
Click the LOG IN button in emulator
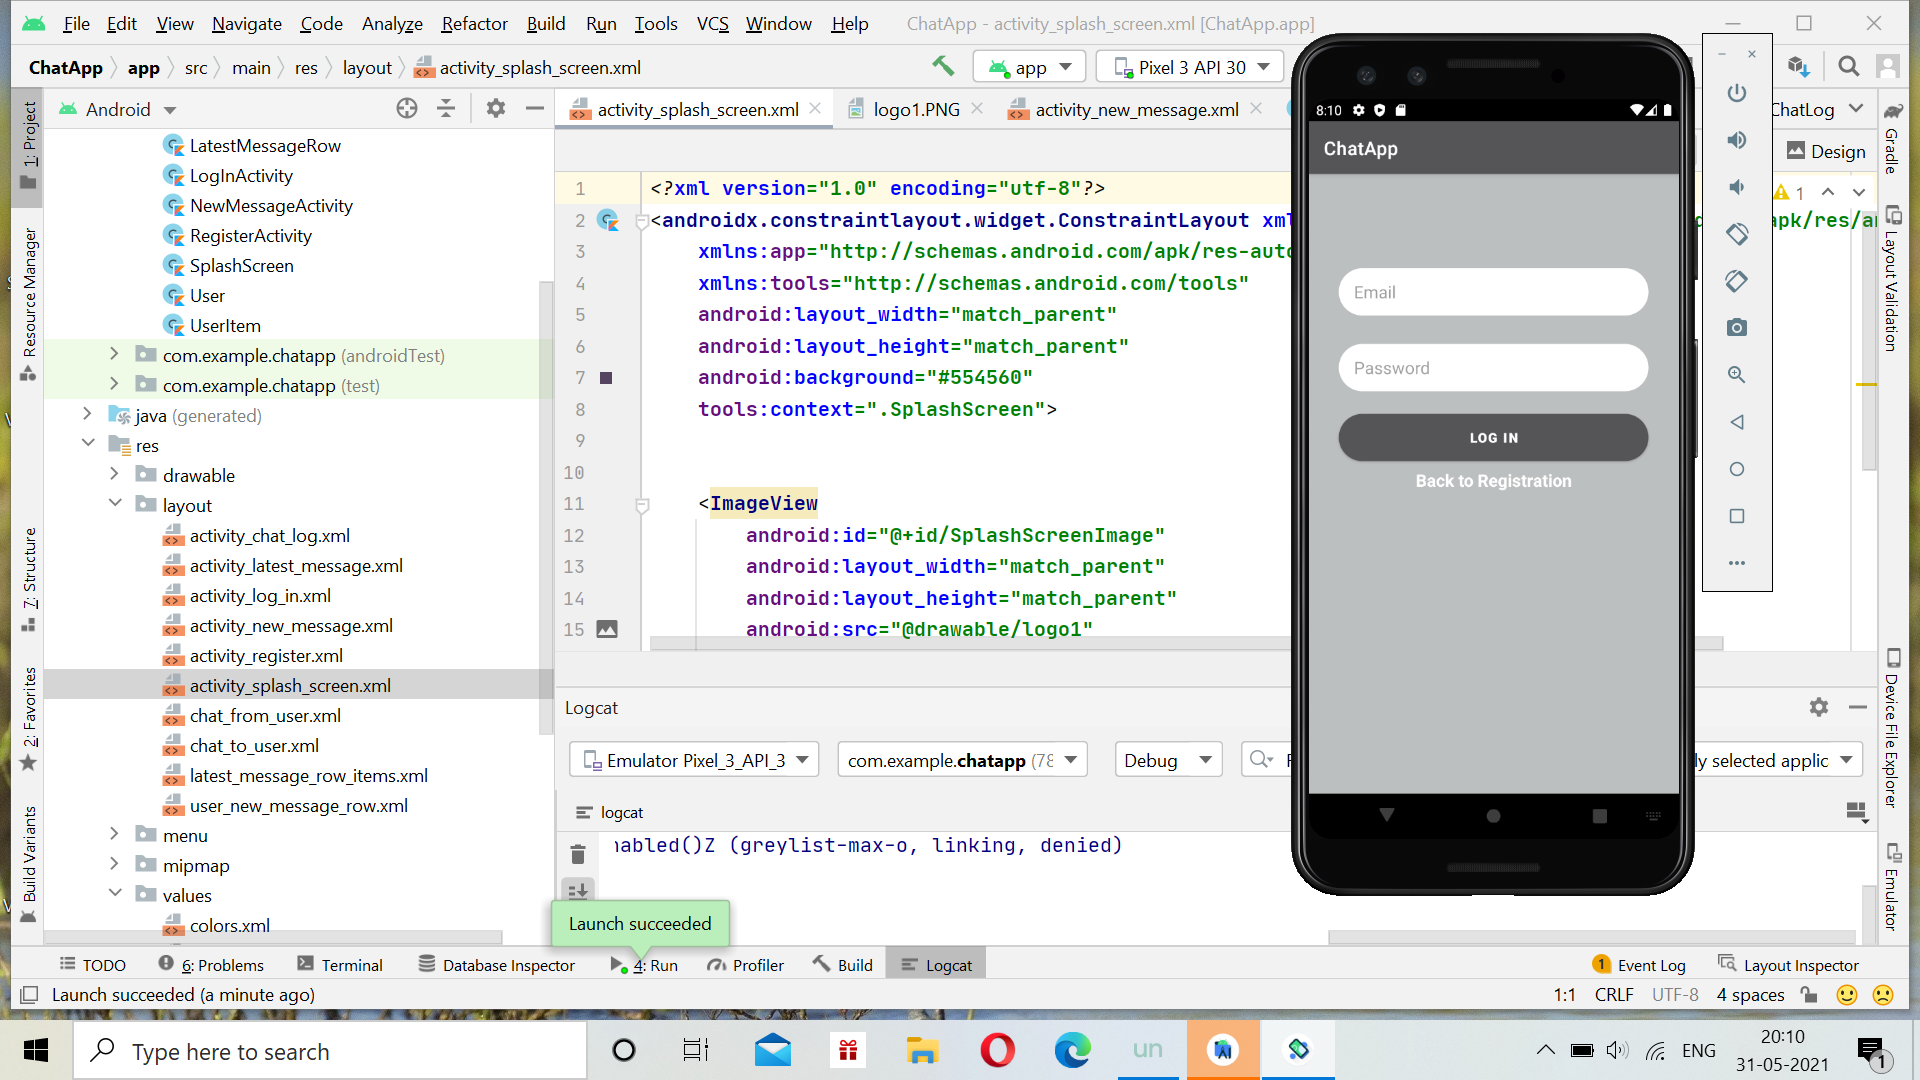coord(1493,438)
